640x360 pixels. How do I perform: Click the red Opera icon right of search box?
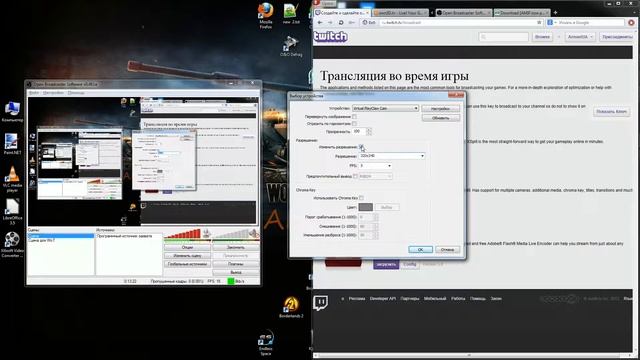tap(631, 22)
